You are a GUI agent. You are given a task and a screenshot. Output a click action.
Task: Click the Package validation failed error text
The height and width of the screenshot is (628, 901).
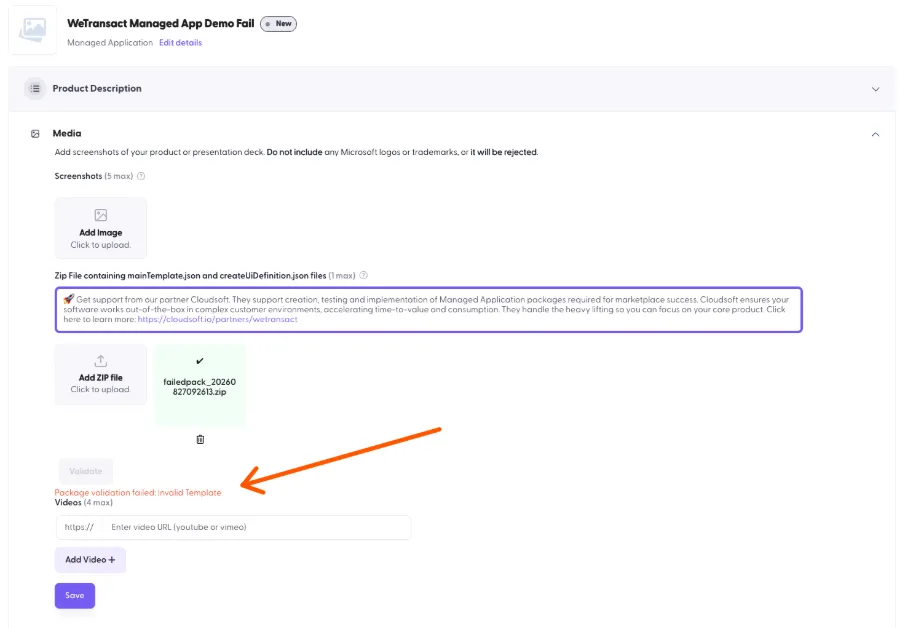coord(138,492)
